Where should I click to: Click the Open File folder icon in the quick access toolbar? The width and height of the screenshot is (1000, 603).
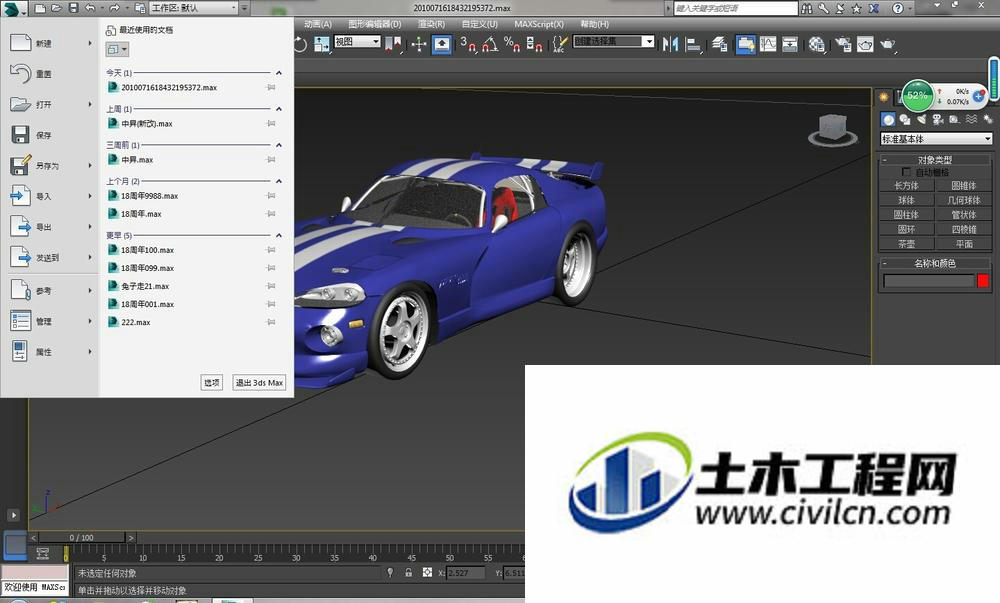point(57,8)
